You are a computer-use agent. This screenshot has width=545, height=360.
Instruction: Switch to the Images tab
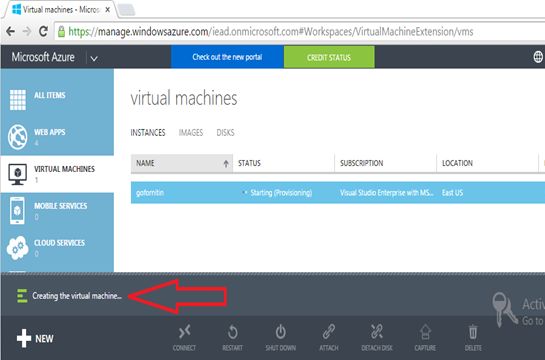(x=191, y=132)
